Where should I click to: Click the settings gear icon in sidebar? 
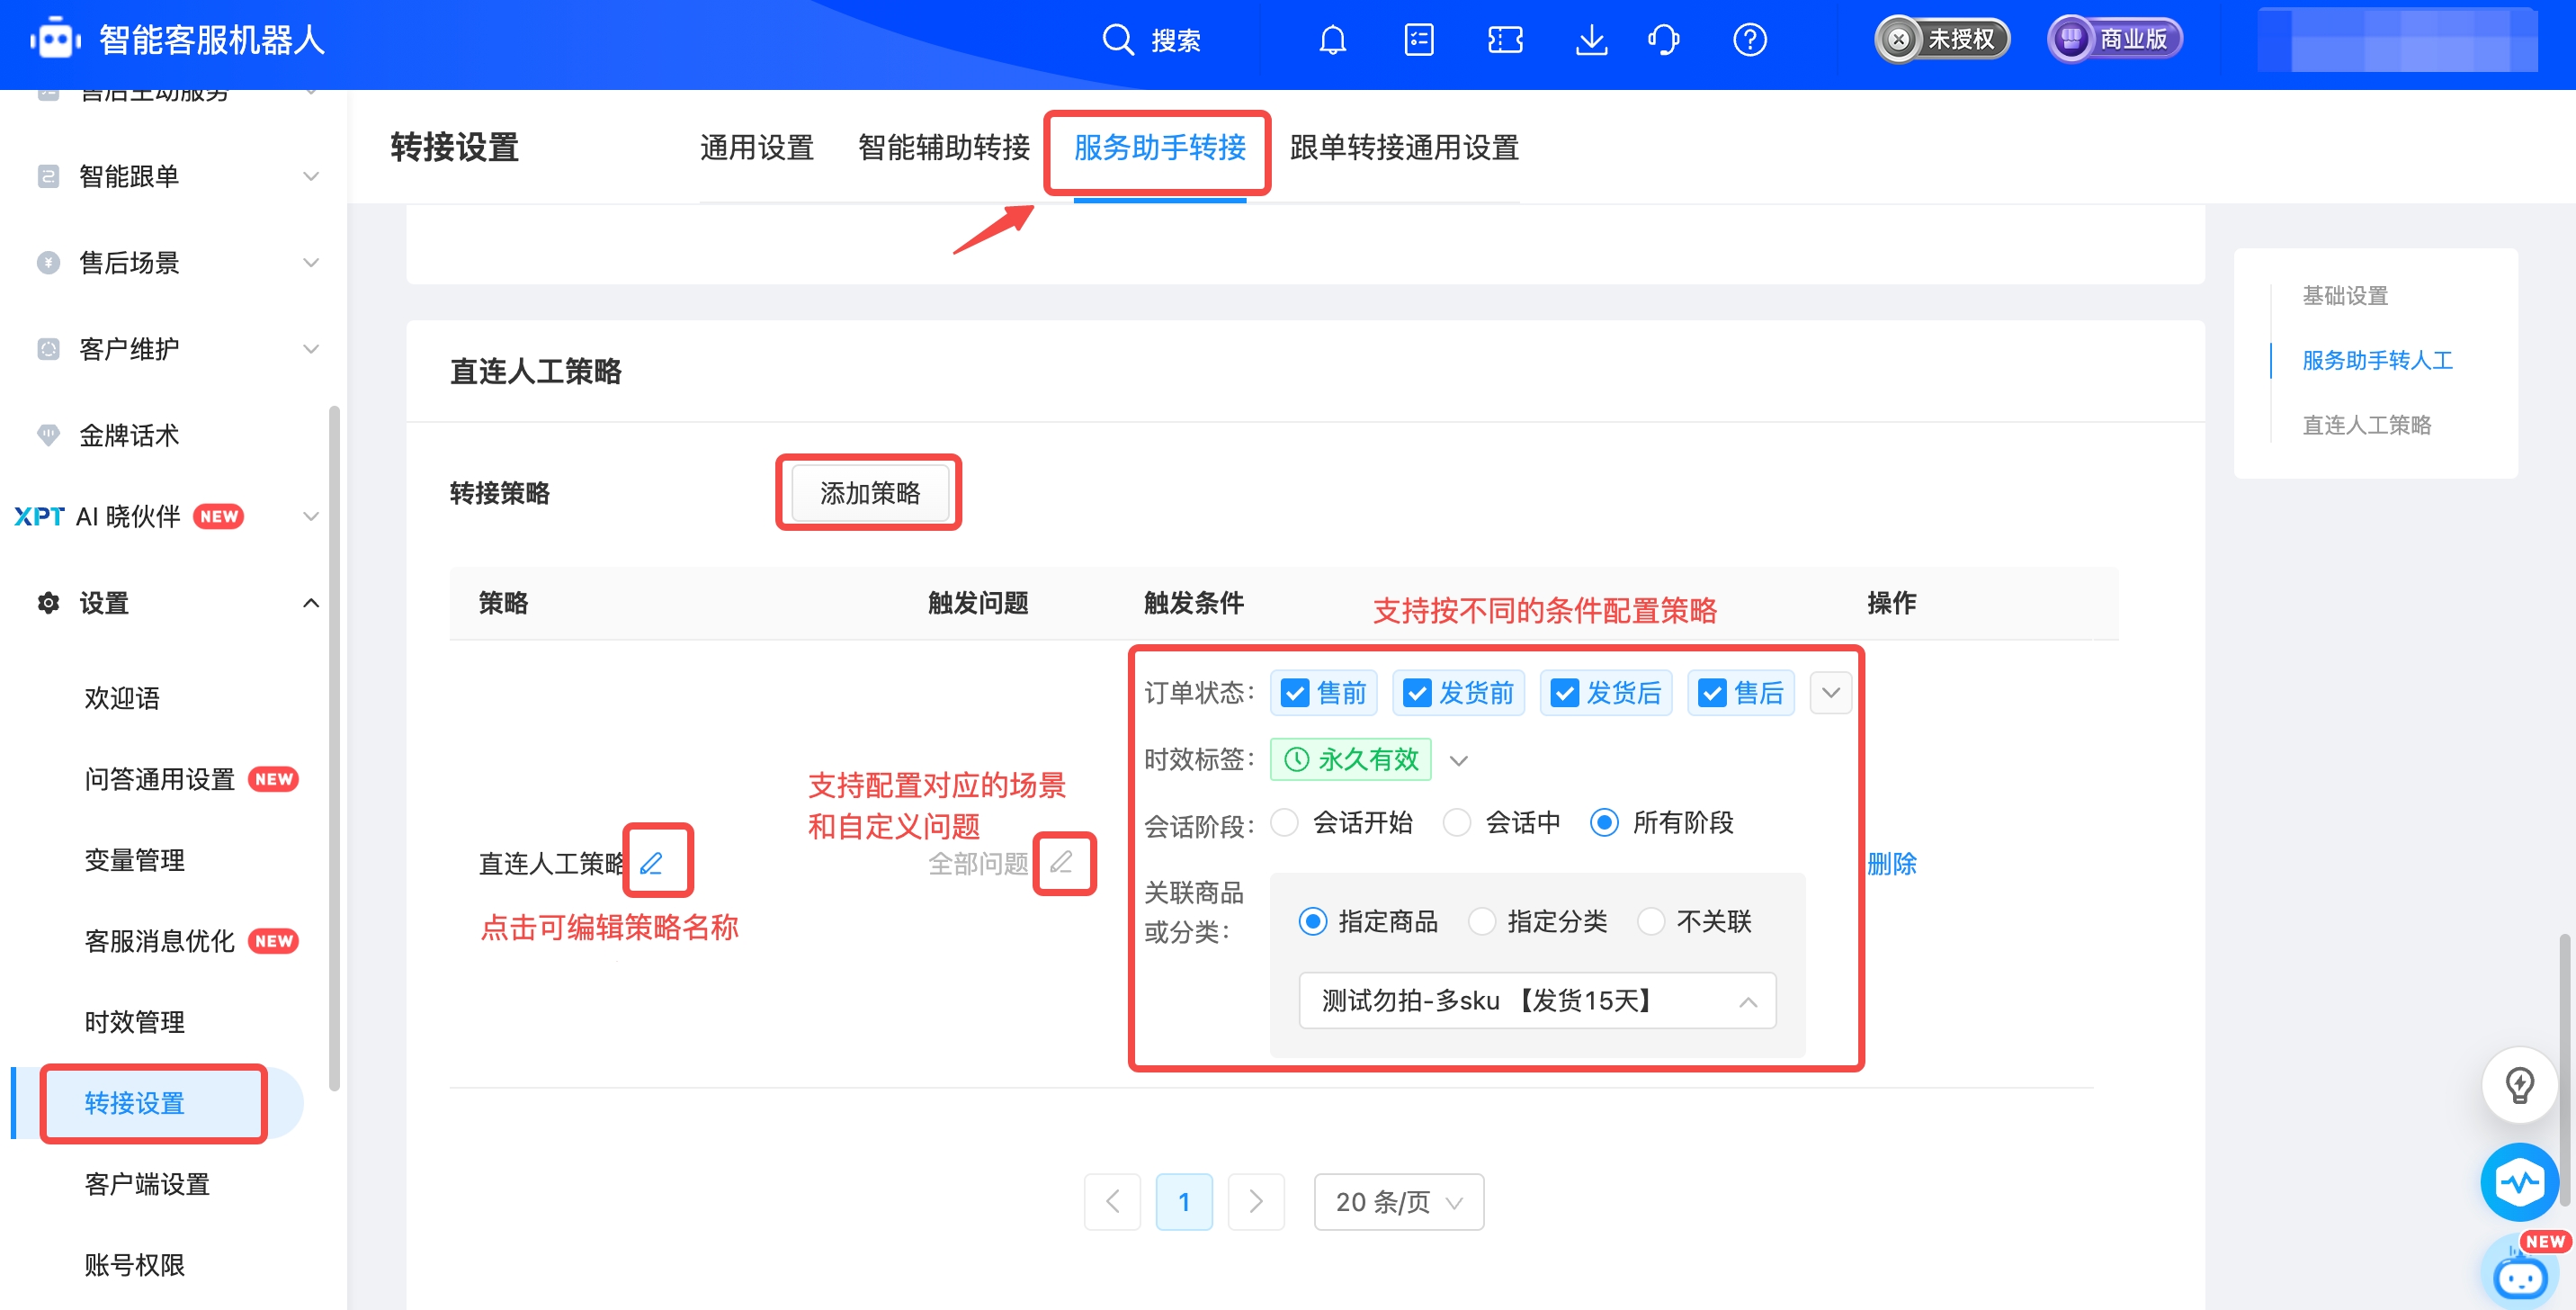click(x=48, y=603)
